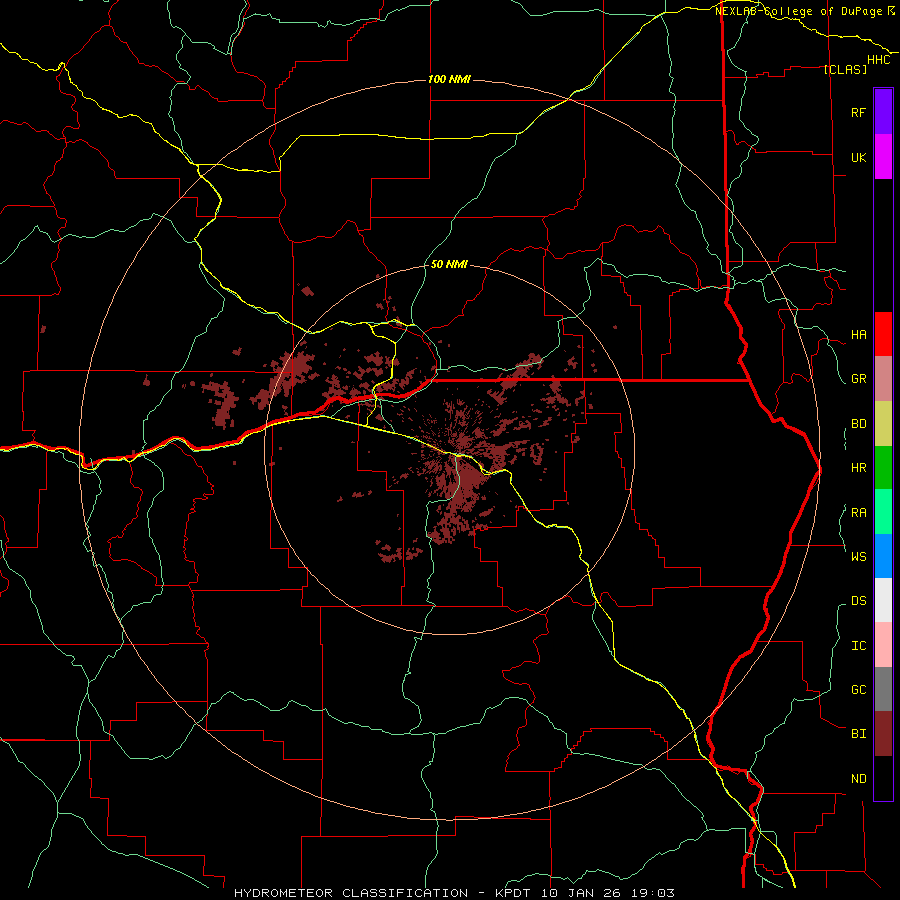The width and height of the screenshot is (900, 900).
Task: Click the HHC product code text
Action: click(x=879, y=60)
